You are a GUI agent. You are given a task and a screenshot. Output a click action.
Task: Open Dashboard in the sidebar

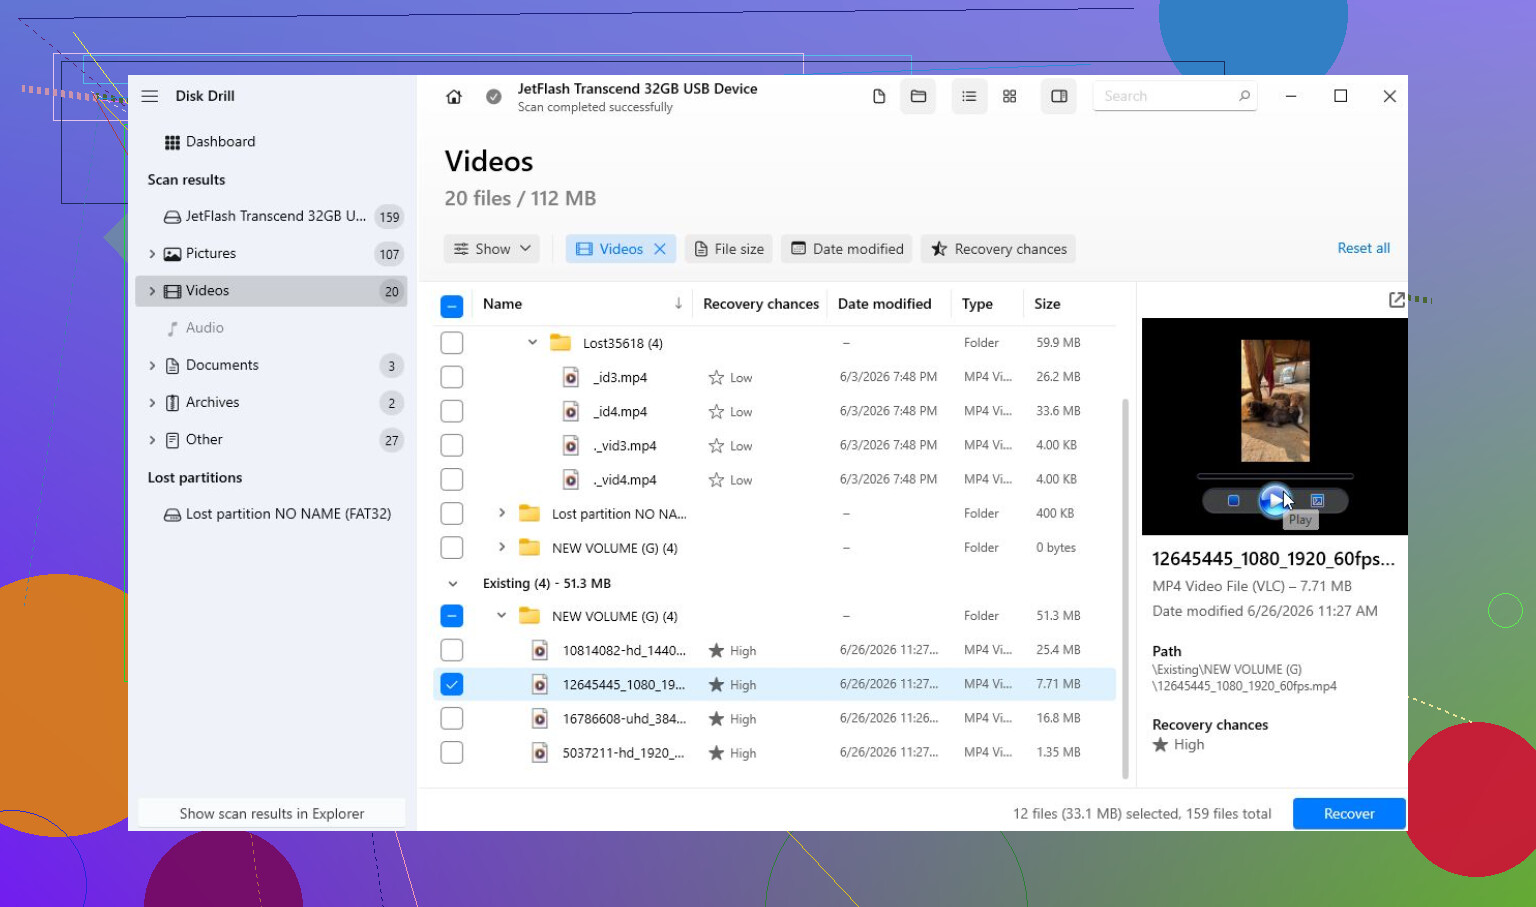(x=272, y=142)
